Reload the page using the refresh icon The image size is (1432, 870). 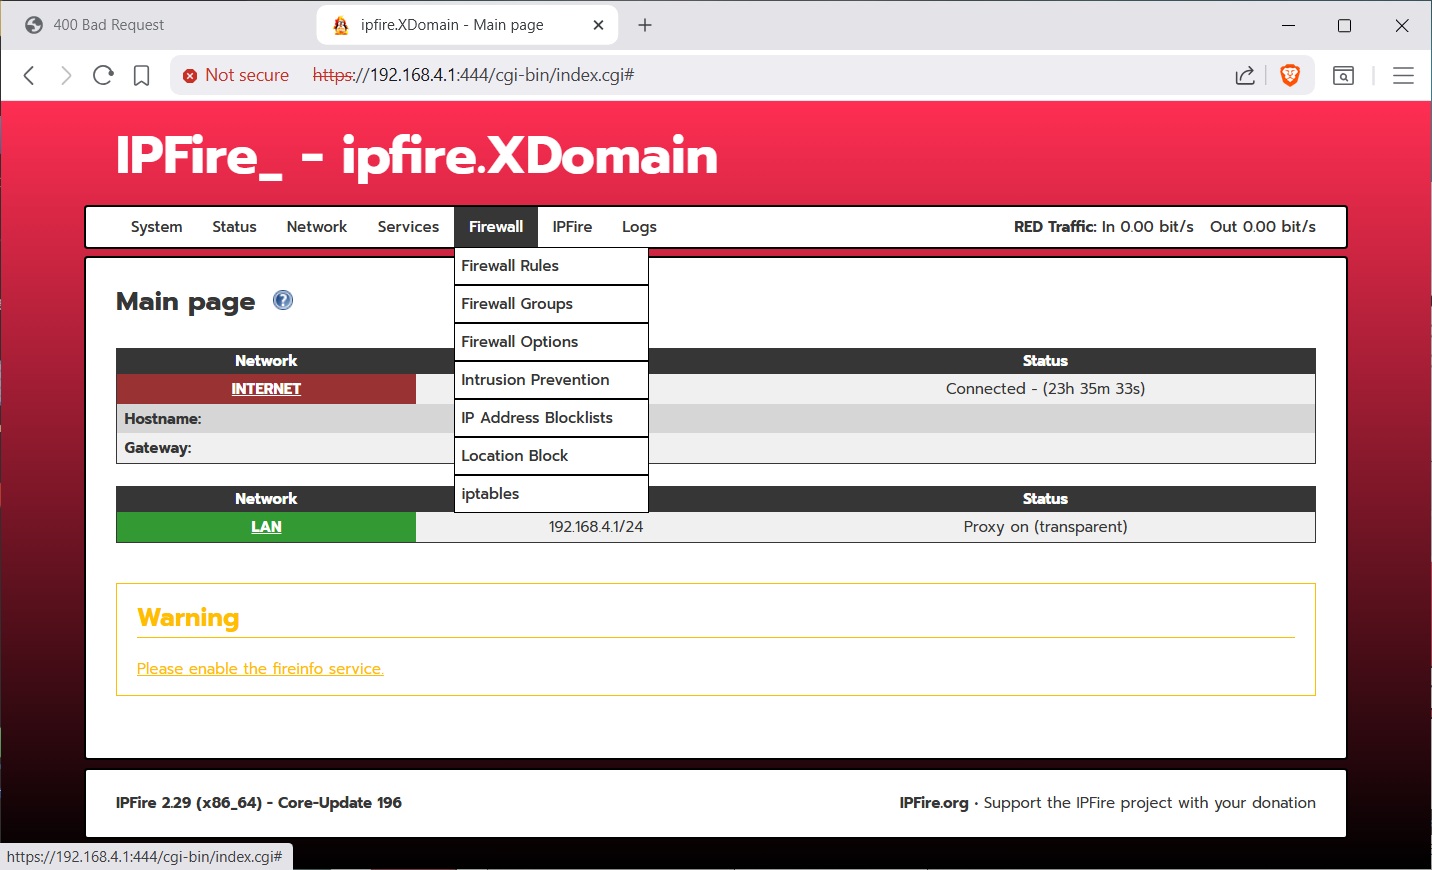103,75
